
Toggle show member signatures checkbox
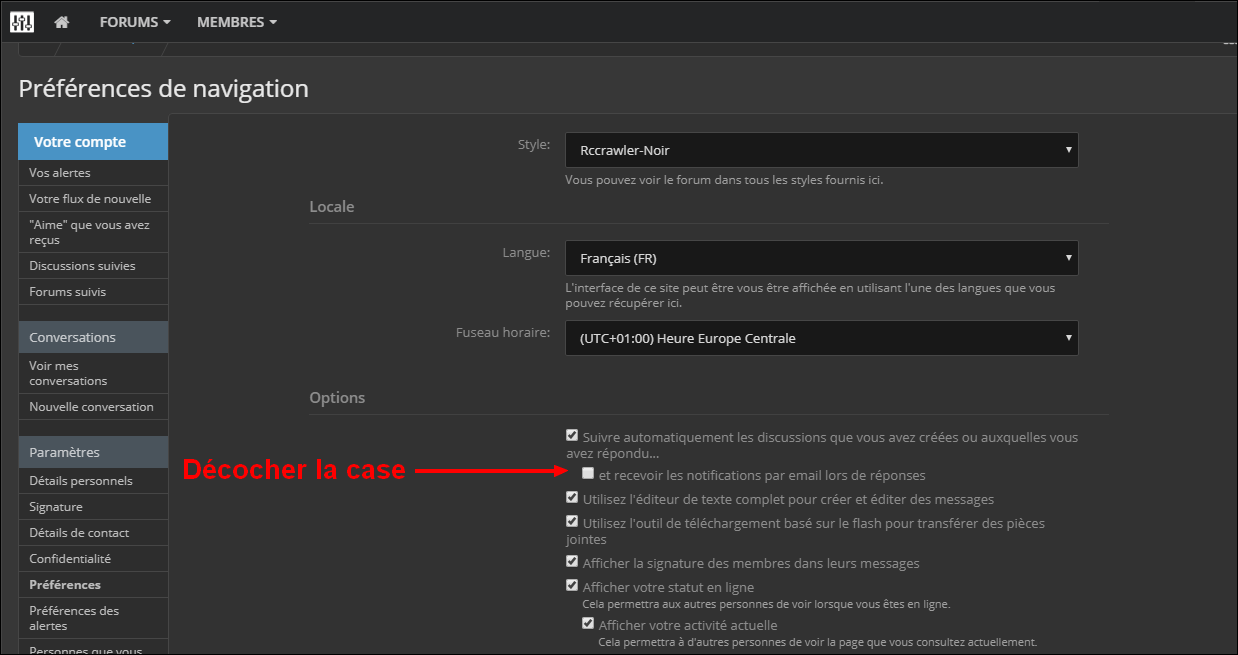coord(572,562)
